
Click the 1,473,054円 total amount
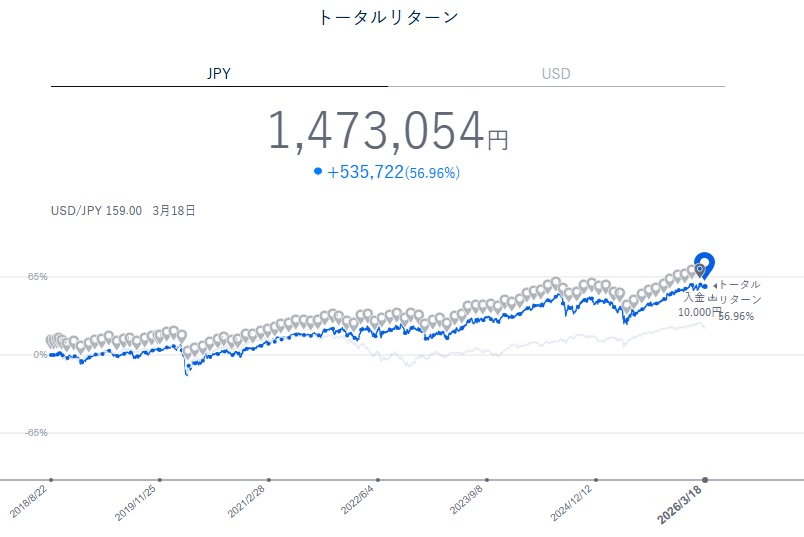387,131
